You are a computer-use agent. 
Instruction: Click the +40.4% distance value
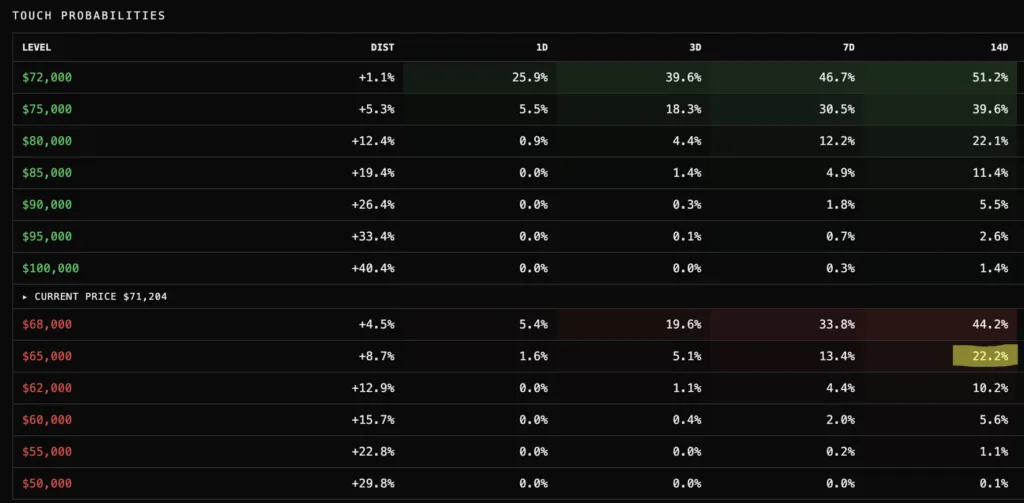(374, 268)
